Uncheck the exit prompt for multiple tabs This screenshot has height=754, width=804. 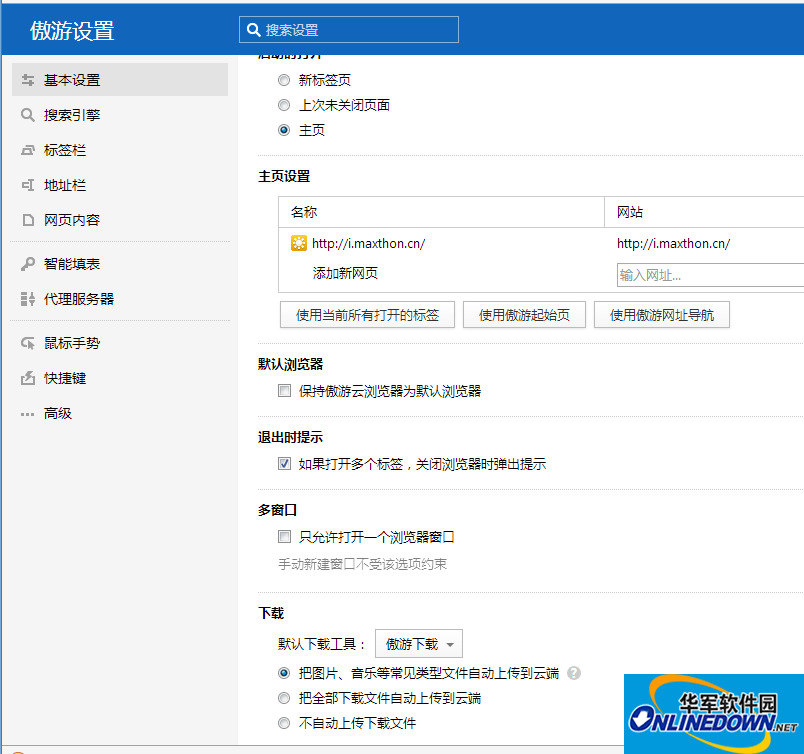click(284, 463)
